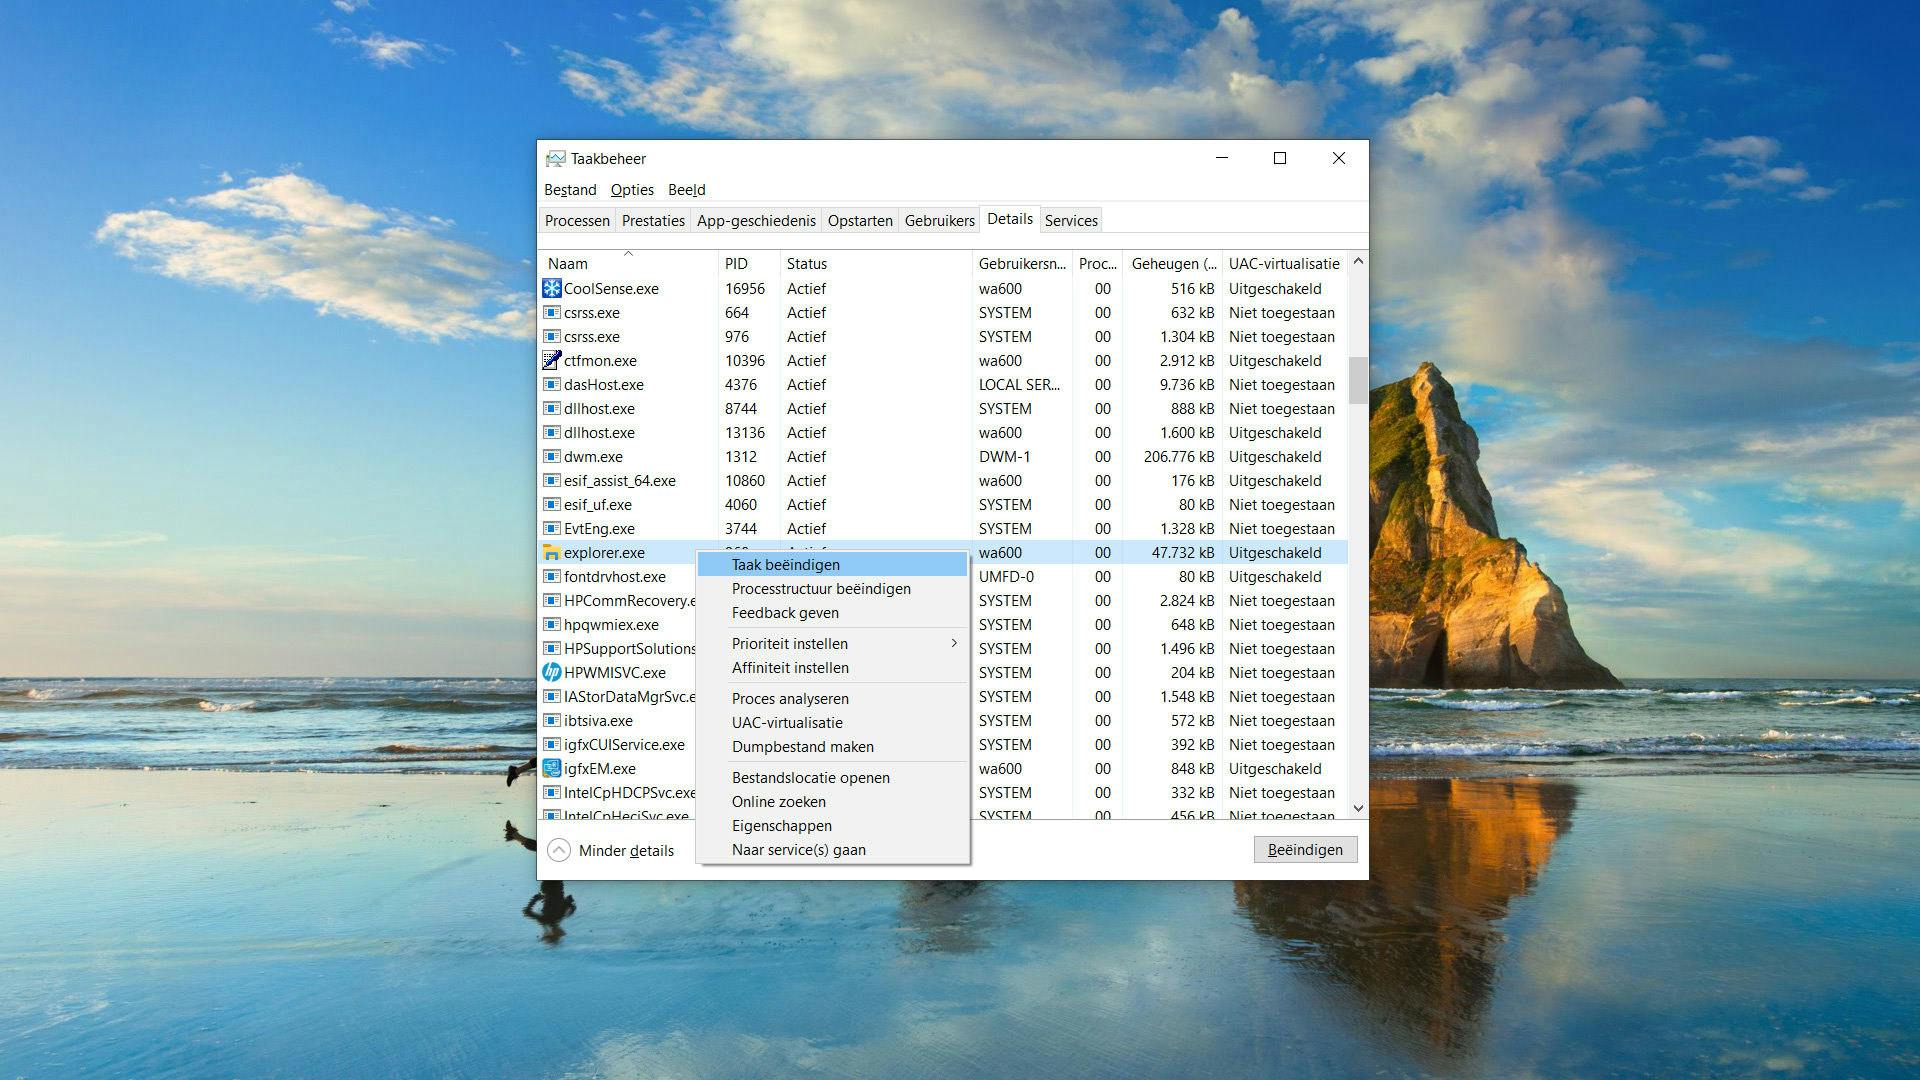Open the Opties menu
The height and width of the screenshot is (1080, 1920).
click(632, 190)
